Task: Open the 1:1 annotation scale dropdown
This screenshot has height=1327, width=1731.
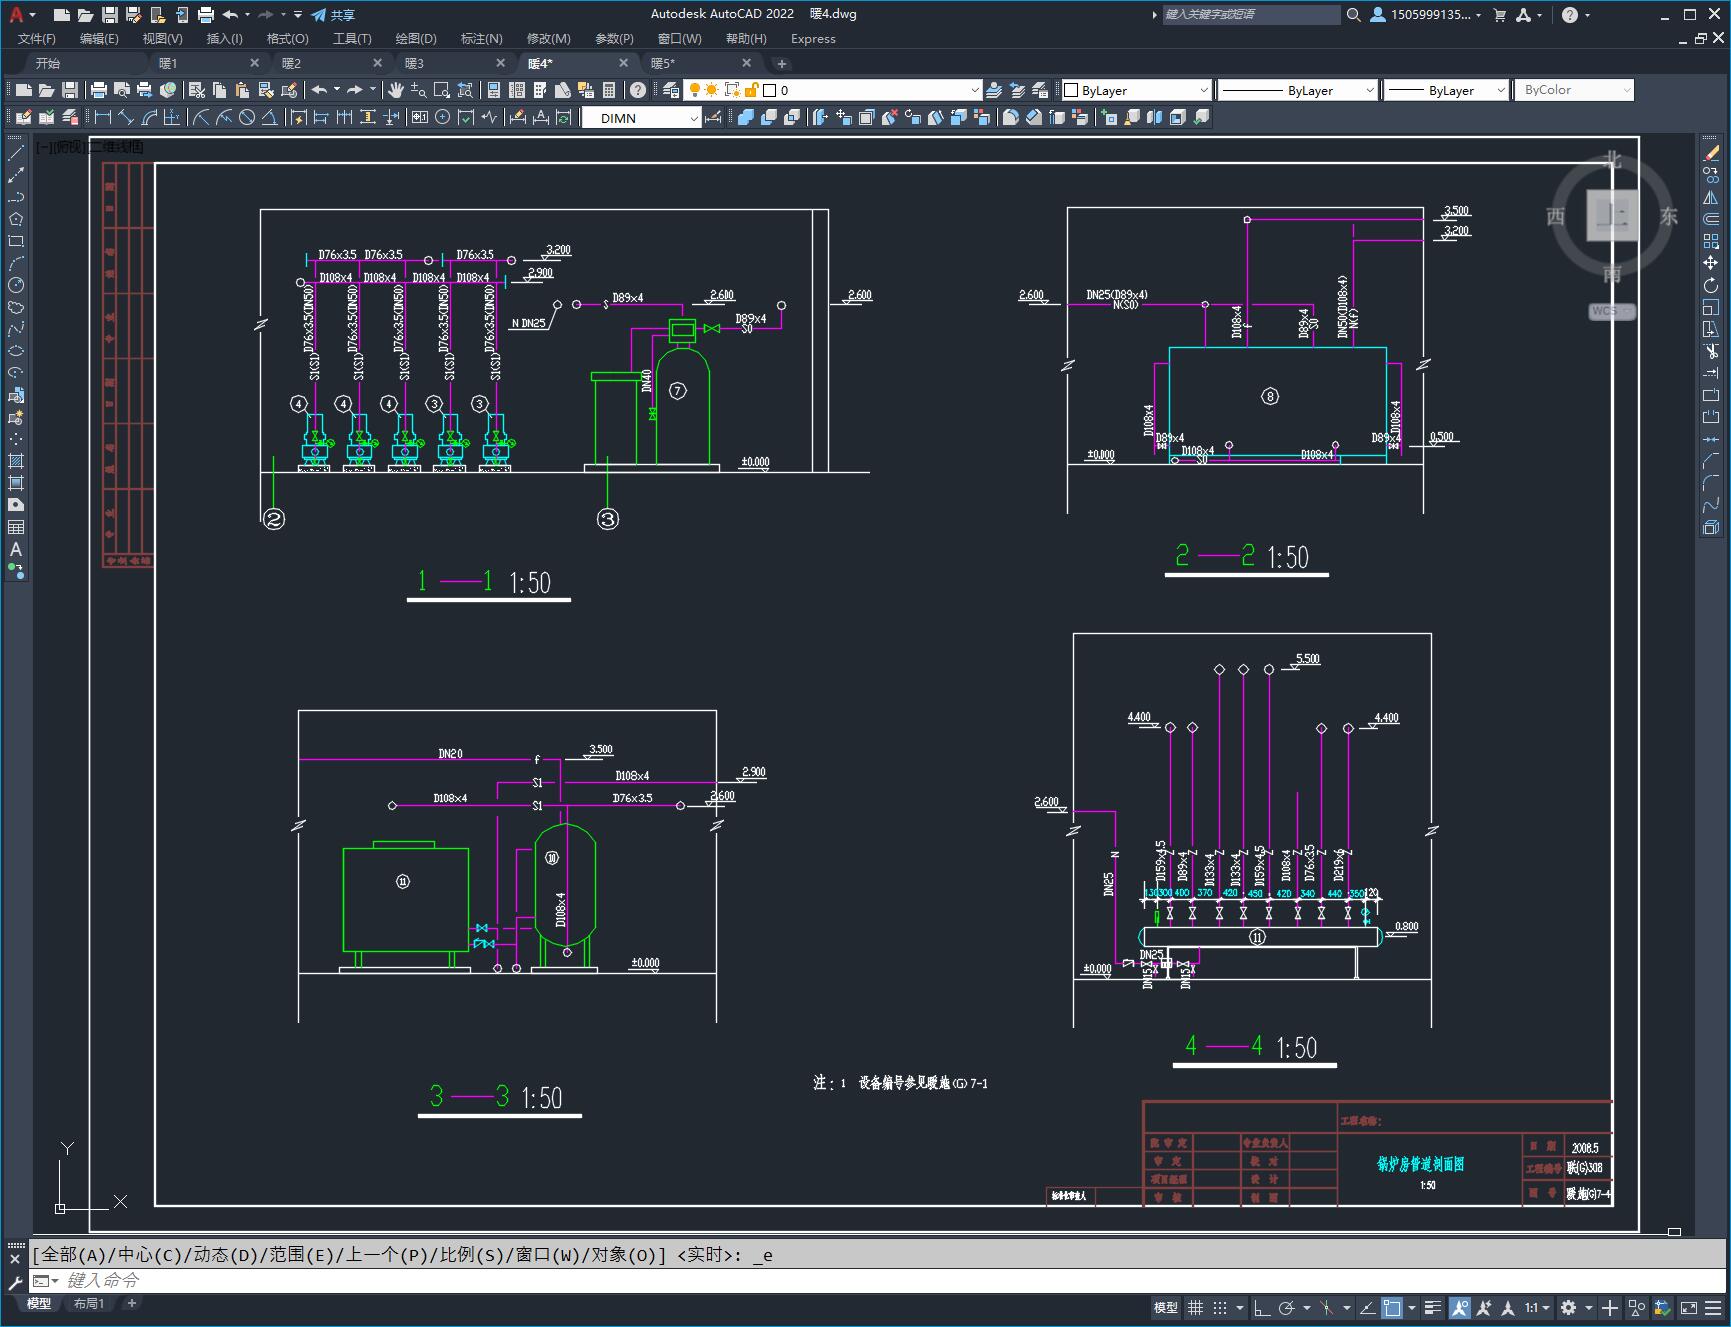Action: (1537, 1307)
